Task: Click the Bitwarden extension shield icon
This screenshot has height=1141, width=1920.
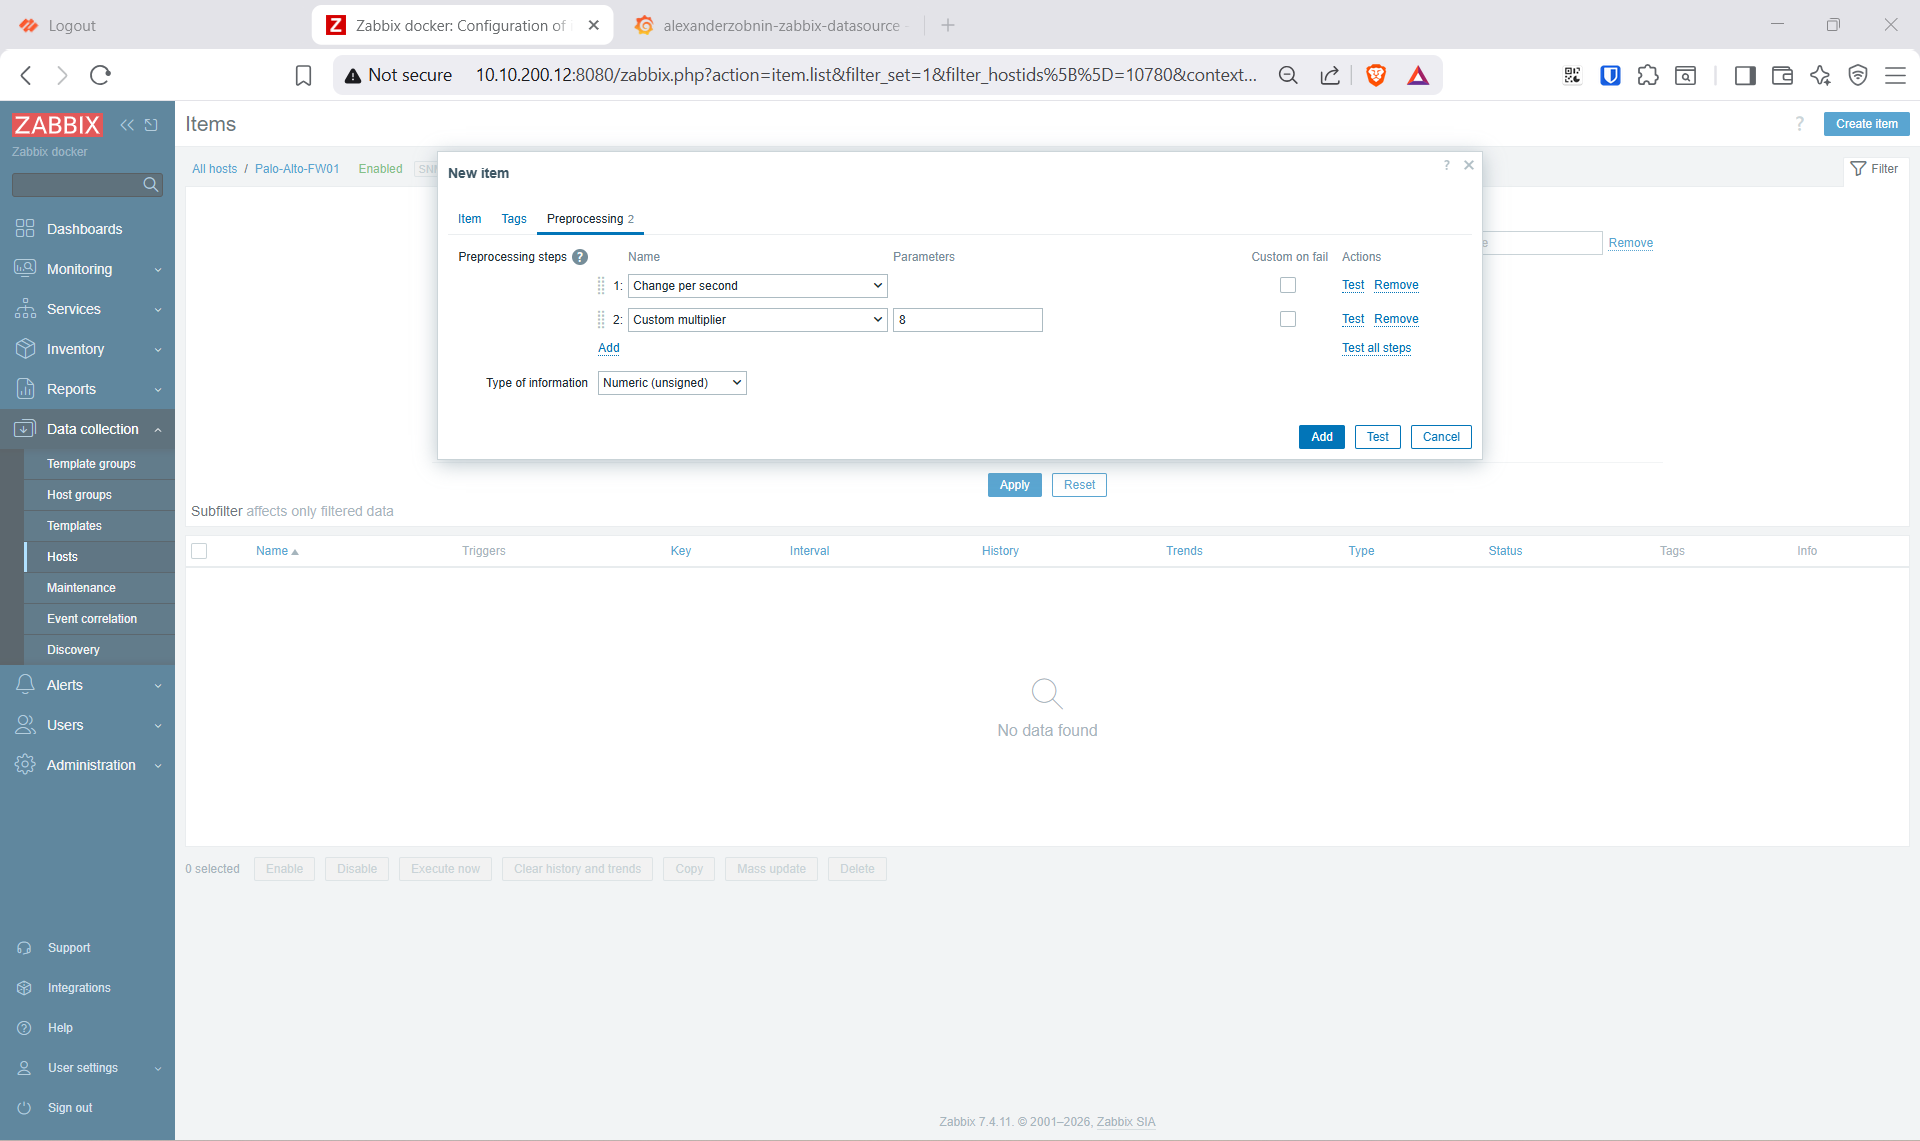Action: point(1610,75)
